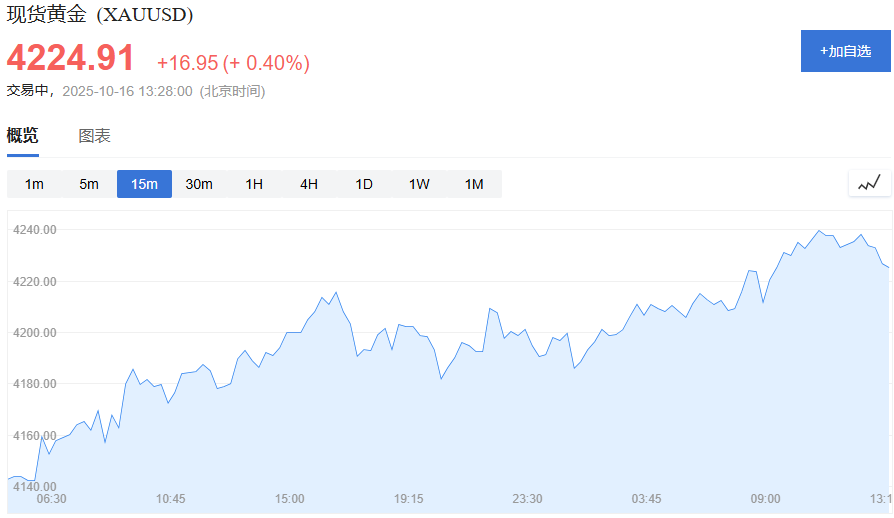Click the 09:00 time axis label
Viewport: 894px width, 518px height.
(765, 499)
